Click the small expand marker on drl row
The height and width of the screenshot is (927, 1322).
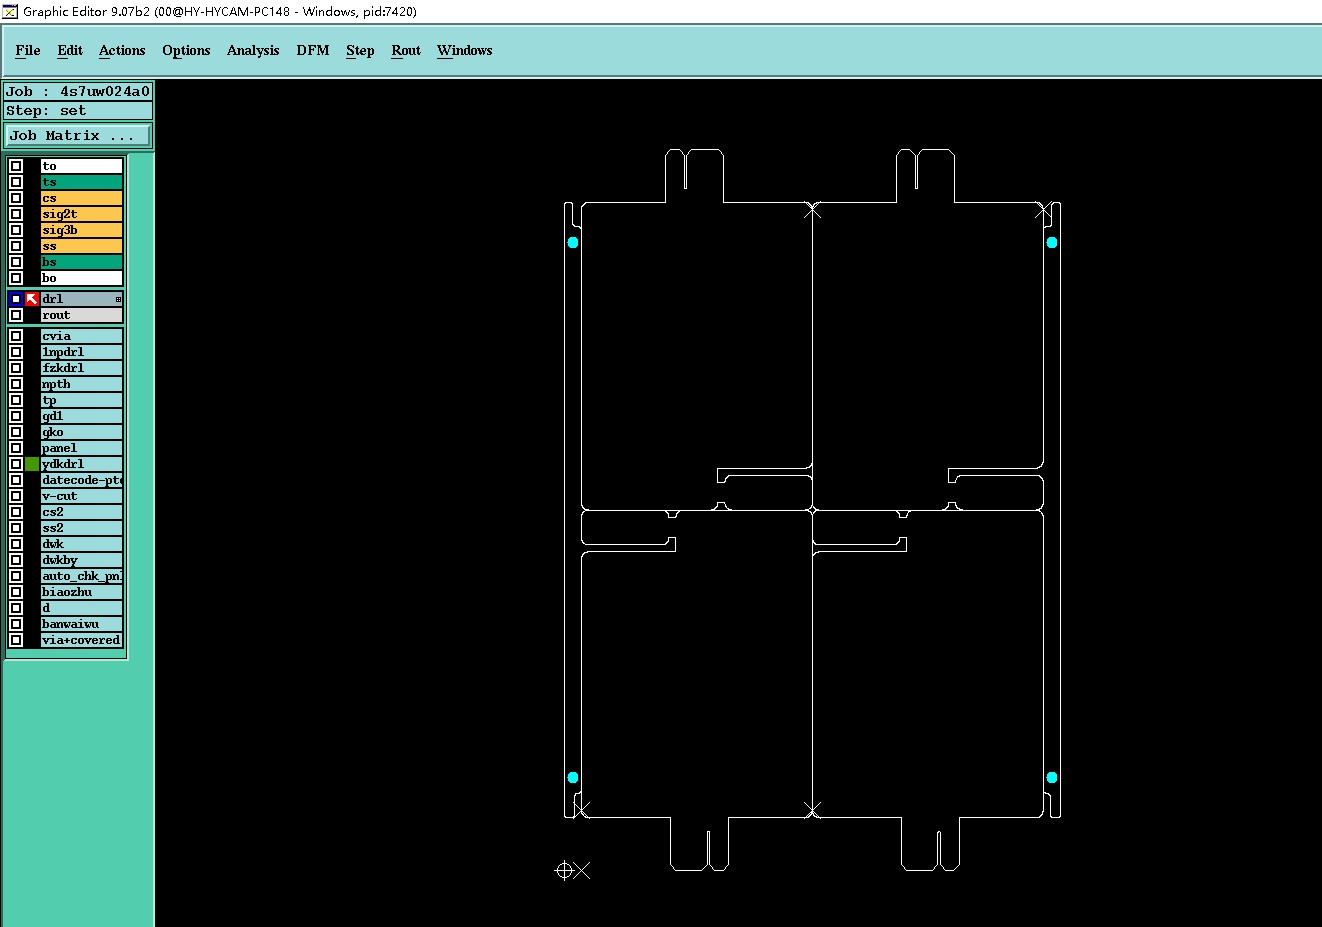(x=118, y=300)
